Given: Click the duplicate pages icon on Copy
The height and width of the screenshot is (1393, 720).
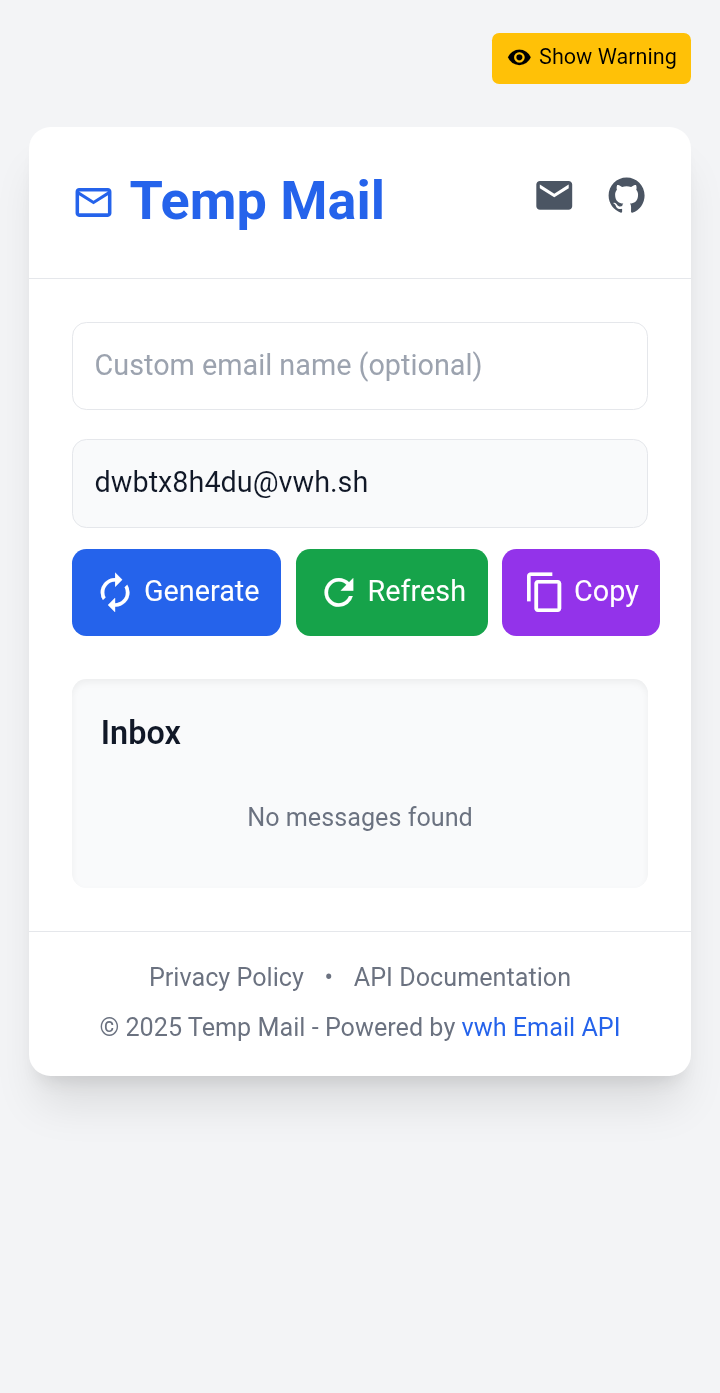Looking at the screenshot, I should 544,592.
